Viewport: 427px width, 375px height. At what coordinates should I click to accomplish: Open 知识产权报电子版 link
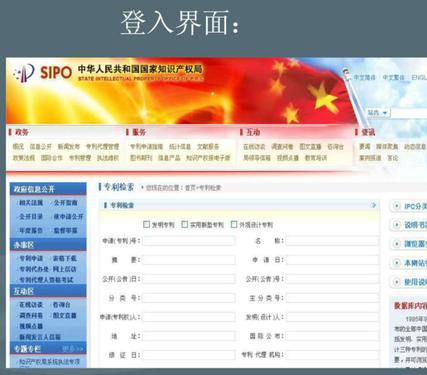(x=208, y=158)
